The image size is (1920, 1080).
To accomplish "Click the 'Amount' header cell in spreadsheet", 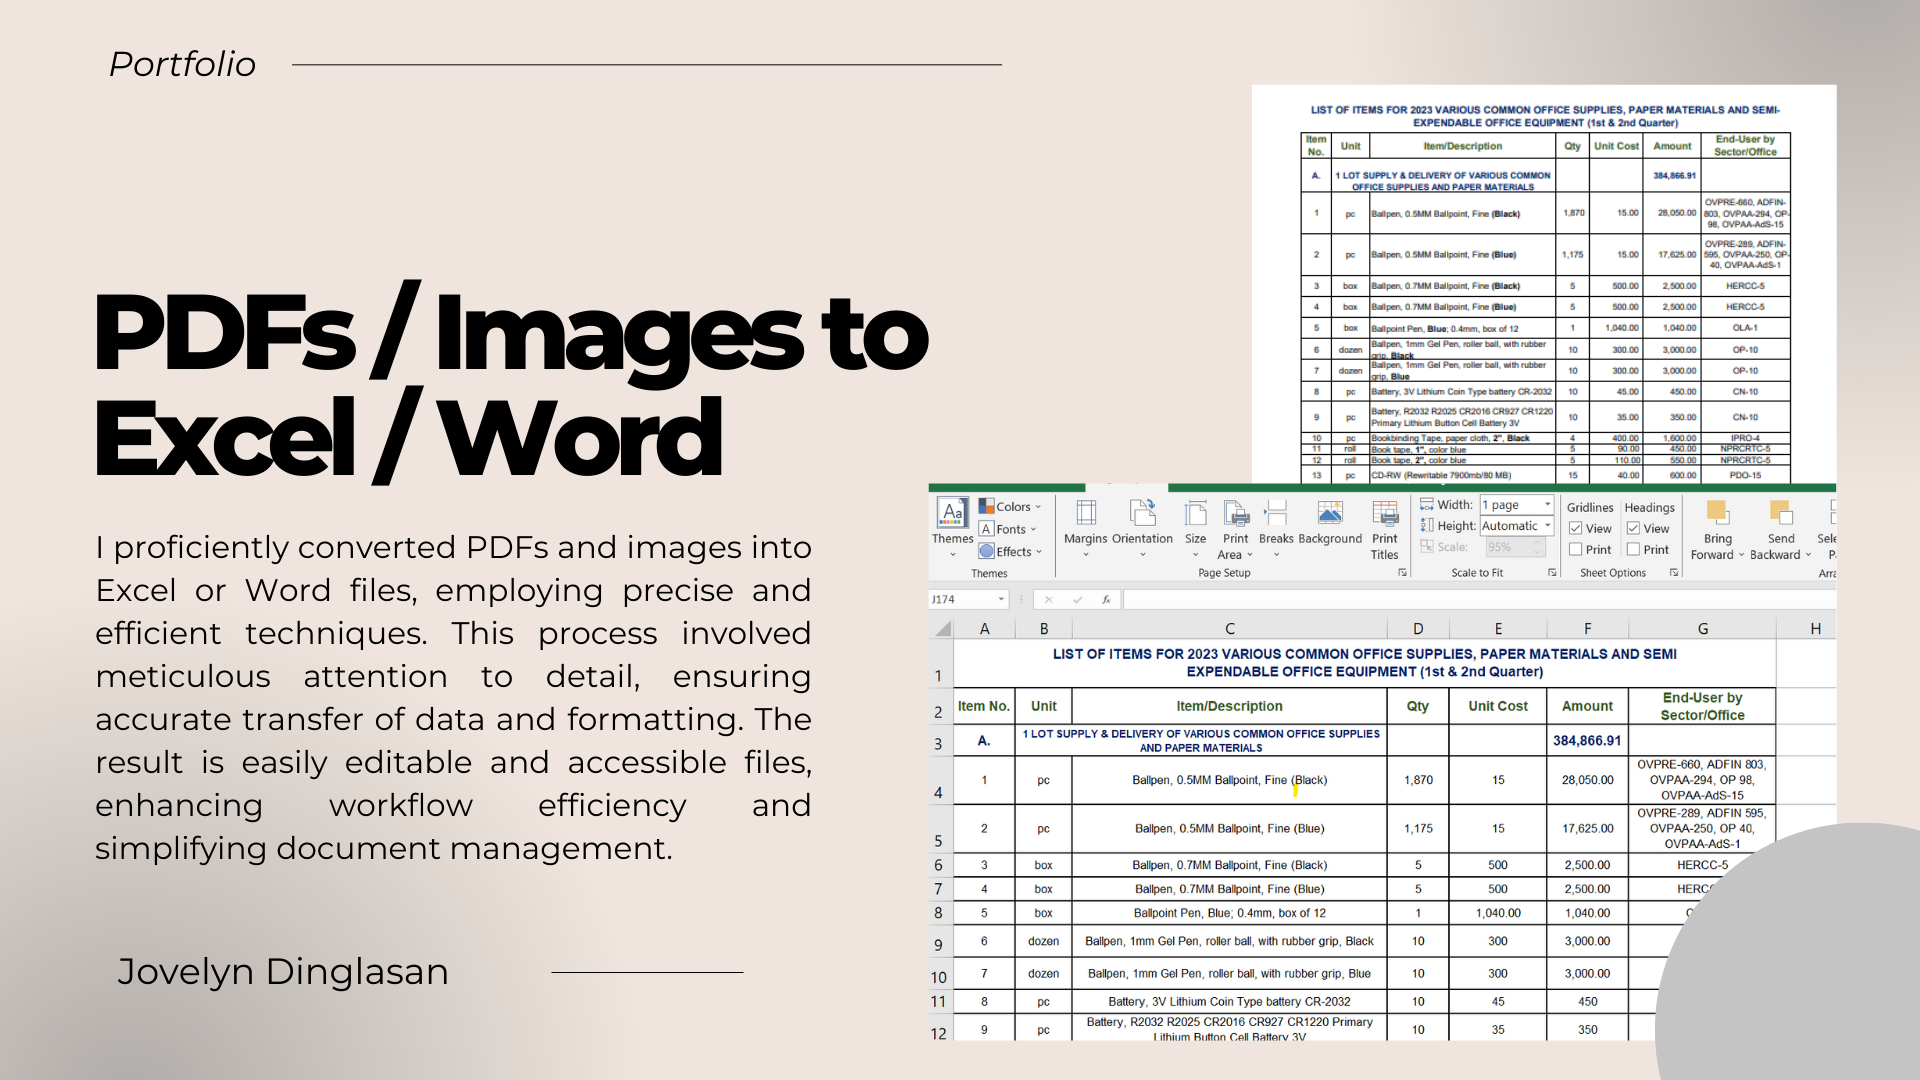I will pyautogui.click(x=1587, y=706).
